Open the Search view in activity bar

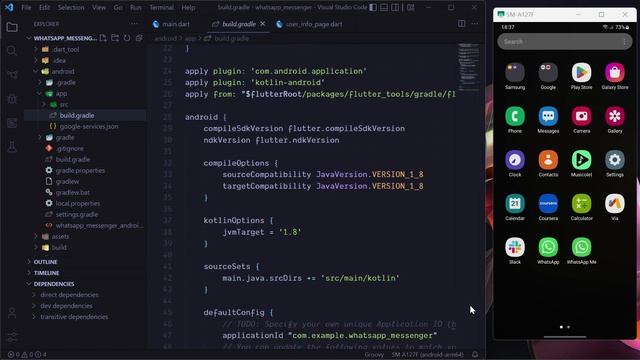click(12, 51)
